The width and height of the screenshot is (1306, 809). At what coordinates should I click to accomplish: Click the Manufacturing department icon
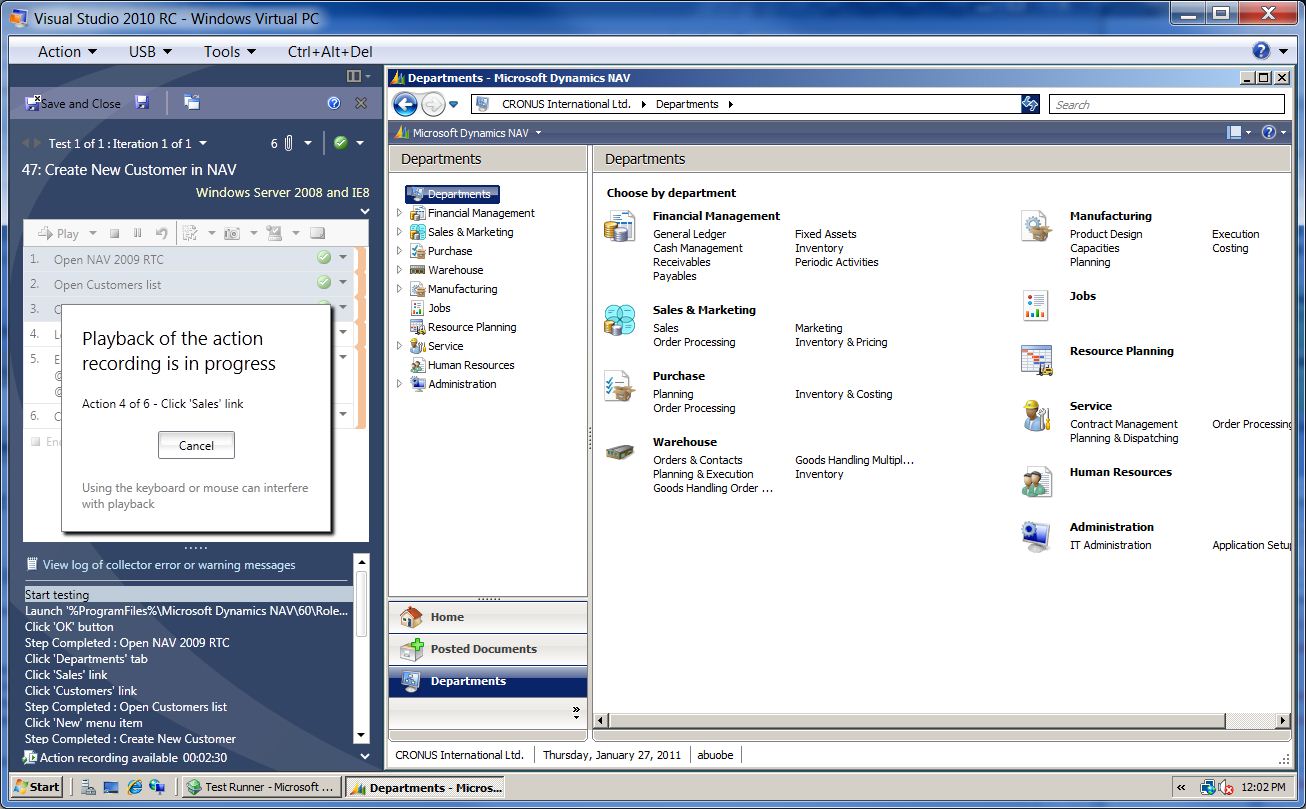coord(1037,226)
